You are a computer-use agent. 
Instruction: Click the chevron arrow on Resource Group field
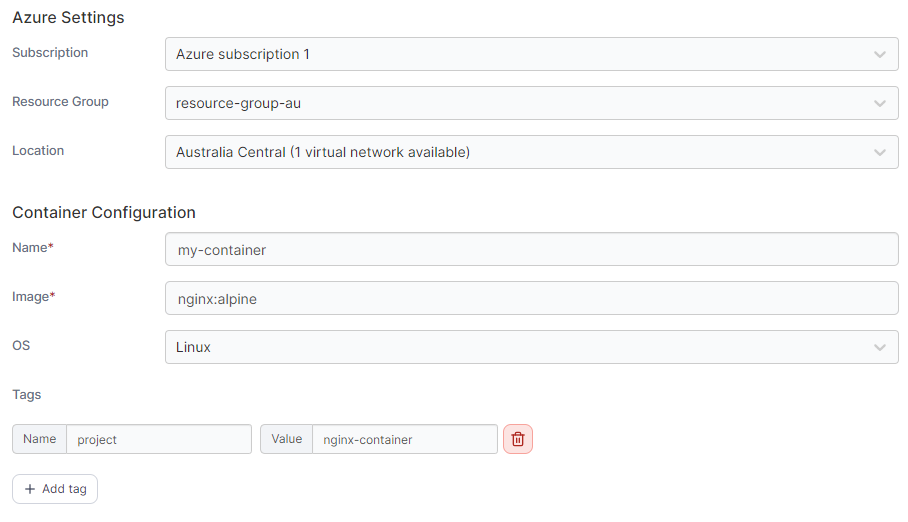(x=879, y=103)
